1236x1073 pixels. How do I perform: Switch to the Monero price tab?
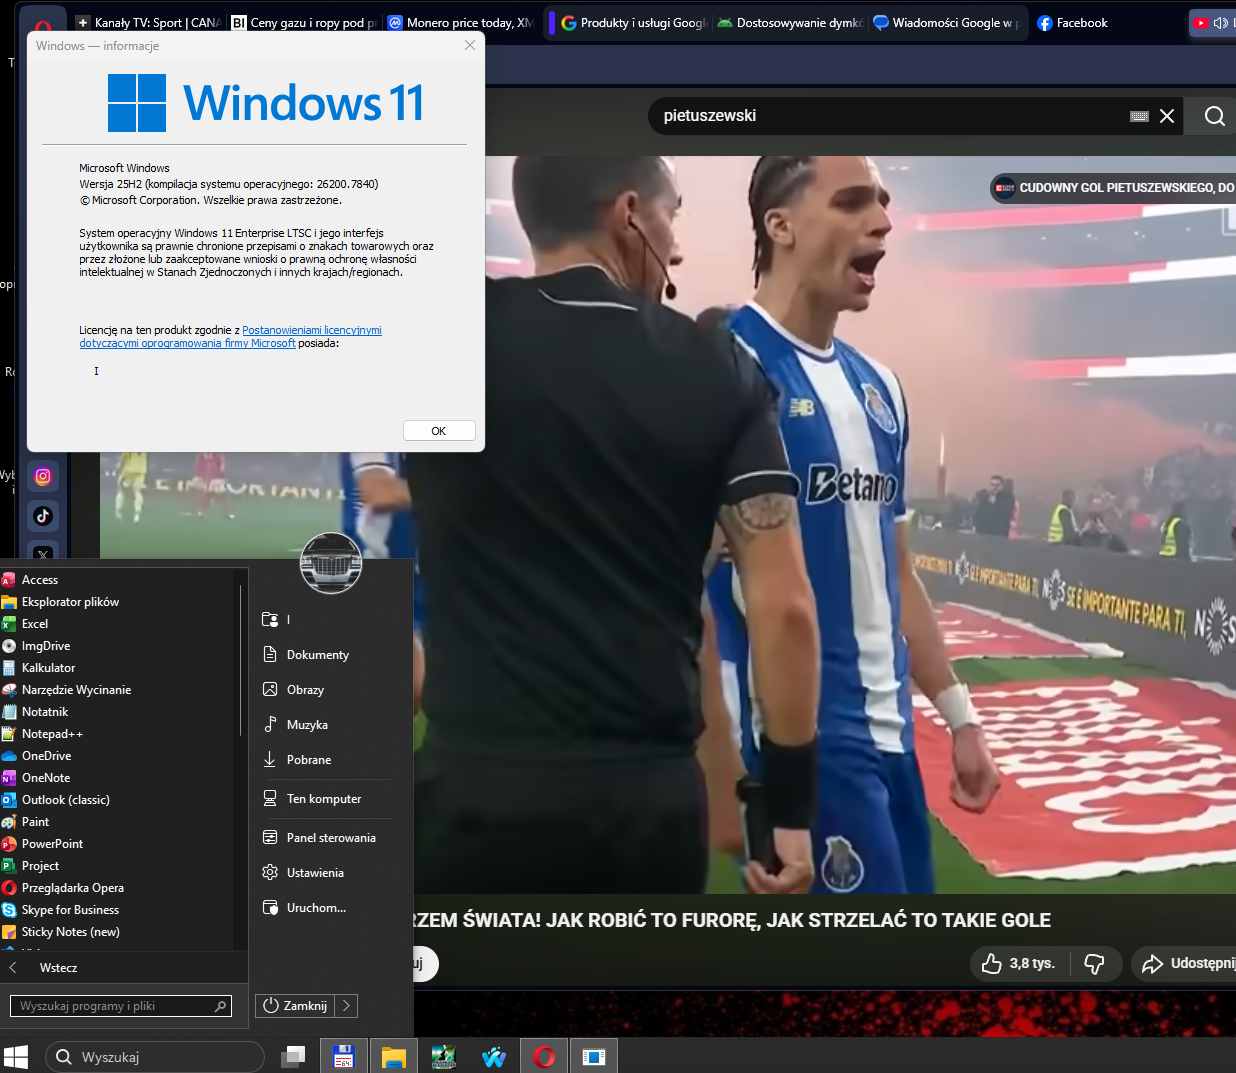tap(461, 22)
